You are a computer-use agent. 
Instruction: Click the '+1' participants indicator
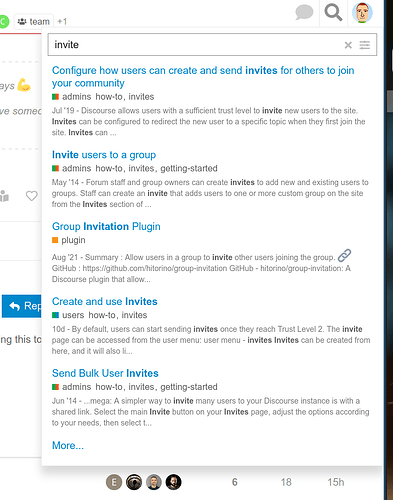coord(62,22)
